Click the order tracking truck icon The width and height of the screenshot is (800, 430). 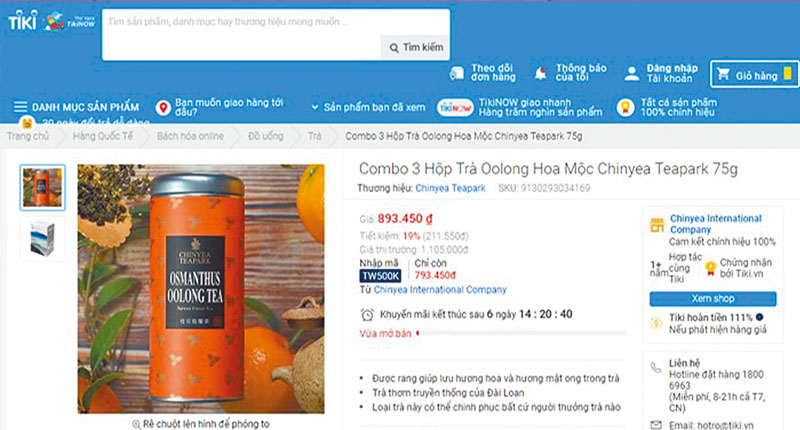pos(457,73)
